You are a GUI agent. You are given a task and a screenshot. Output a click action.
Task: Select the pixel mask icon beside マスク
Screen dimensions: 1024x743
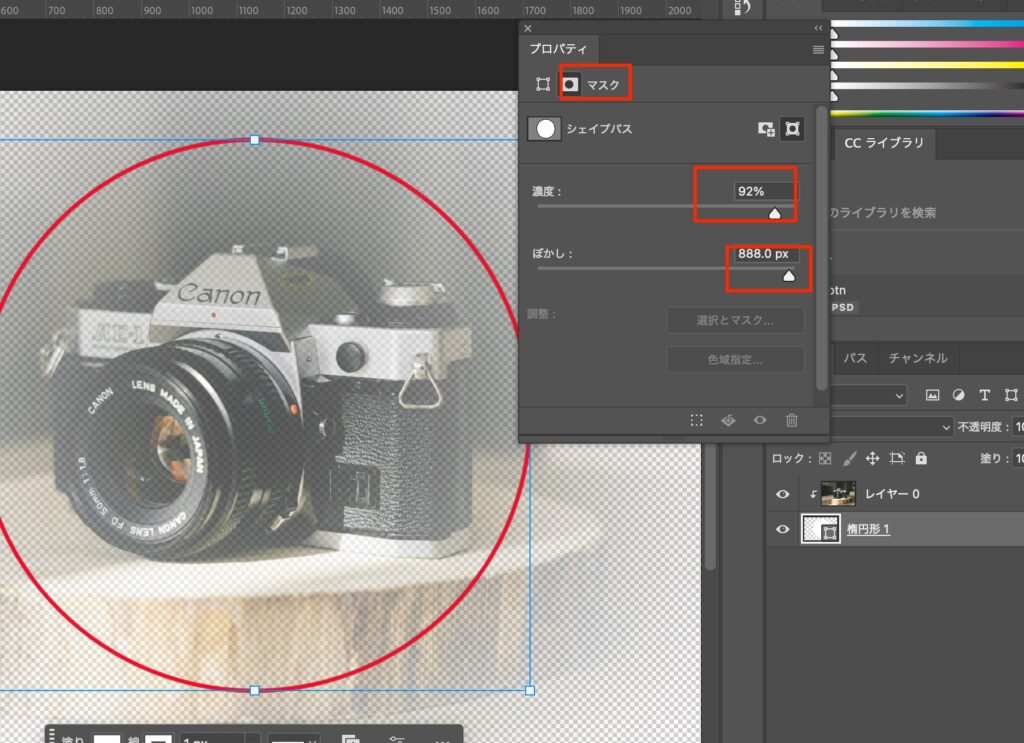570,85
